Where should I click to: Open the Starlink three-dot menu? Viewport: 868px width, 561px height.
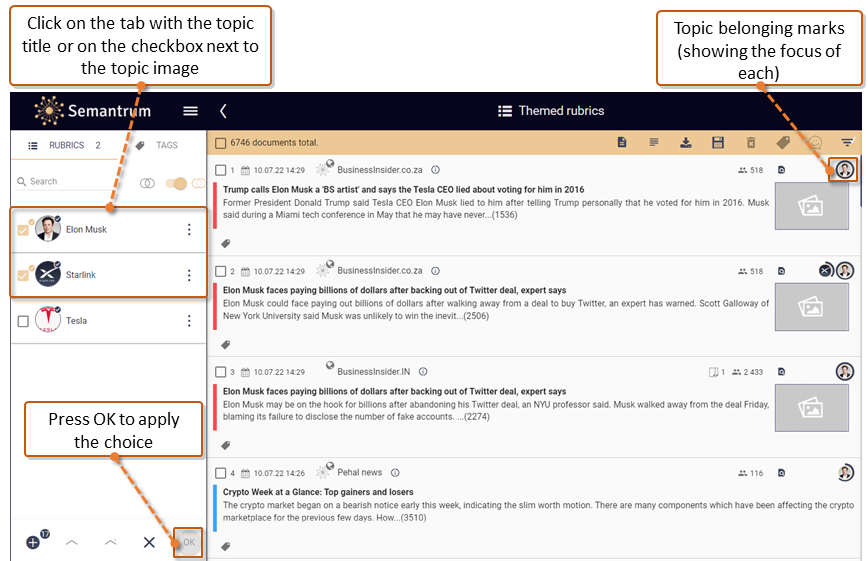[189, 275]
